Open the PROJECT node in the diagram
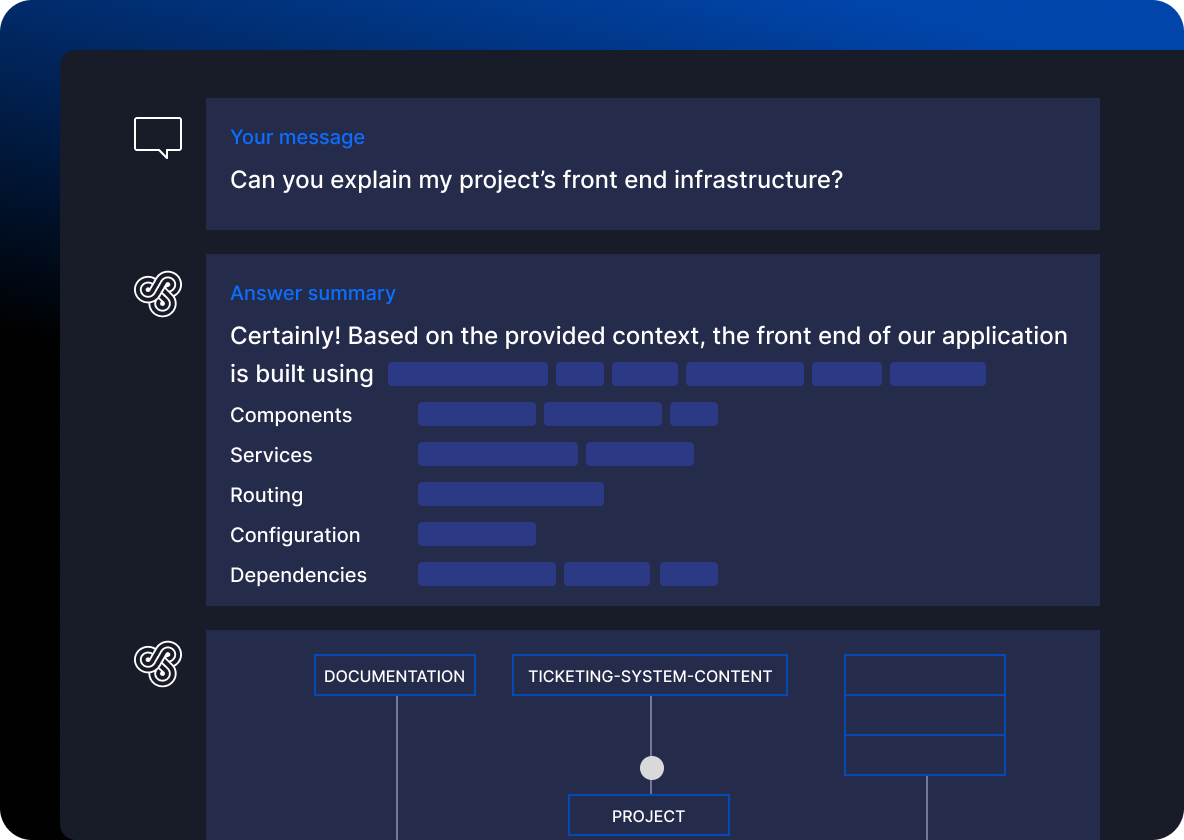 pyautogui.click(x=648, y=816)
